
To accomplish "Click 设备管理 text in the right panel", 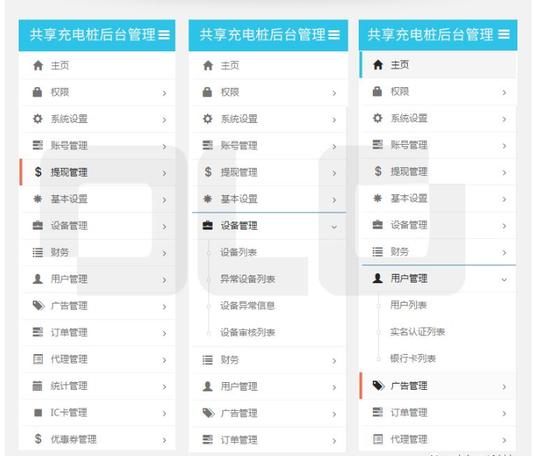I will (409, 225).
